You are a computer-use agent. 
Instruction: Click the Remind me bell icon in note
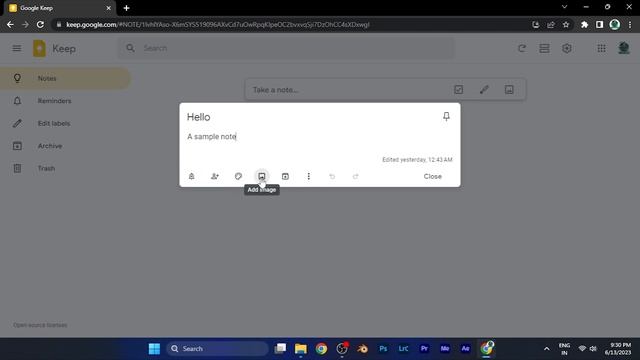point(191,176)
